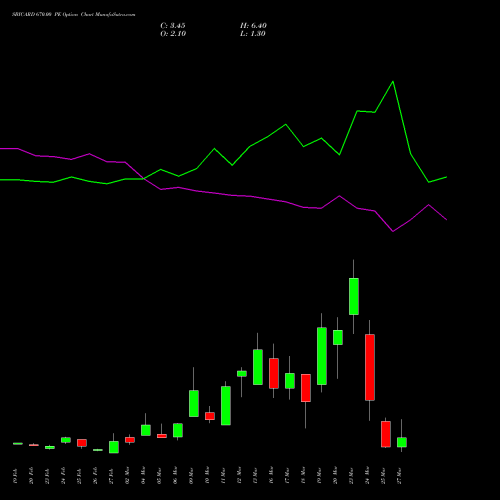Click the close value C: 3.45
500x500 pixels.
173,26
